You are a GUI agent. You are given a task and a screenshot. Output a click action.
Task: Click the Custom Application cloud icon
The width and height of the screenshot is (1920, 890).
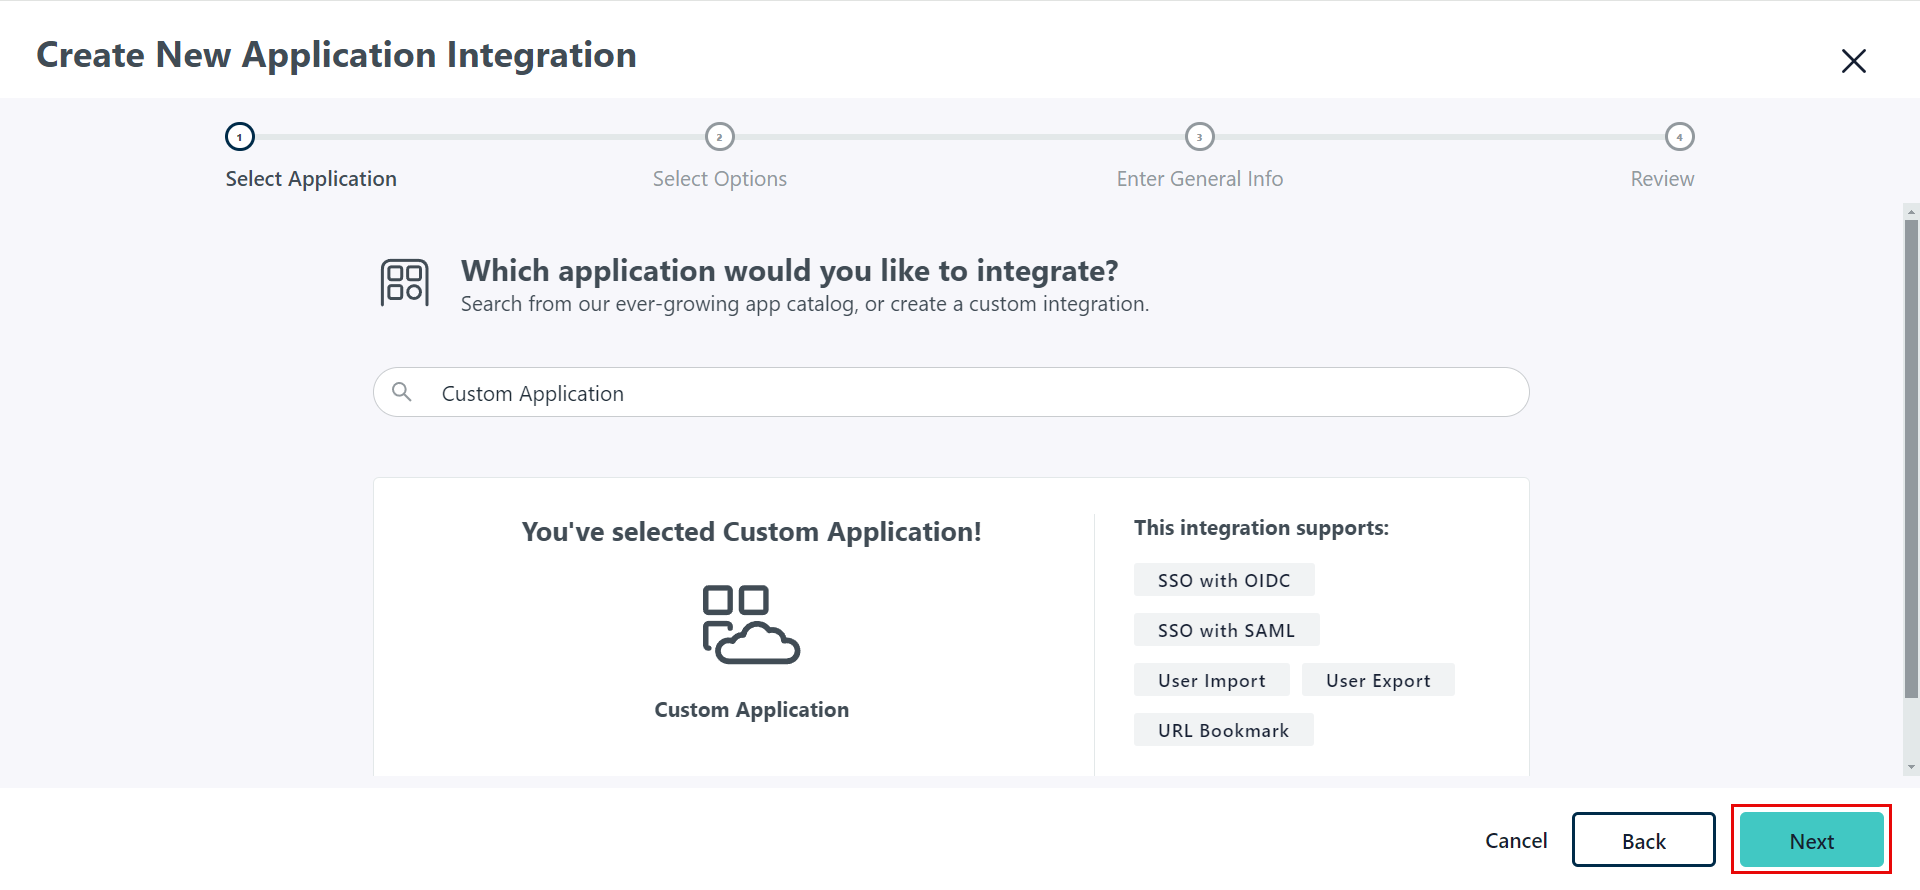coord(751,625)
